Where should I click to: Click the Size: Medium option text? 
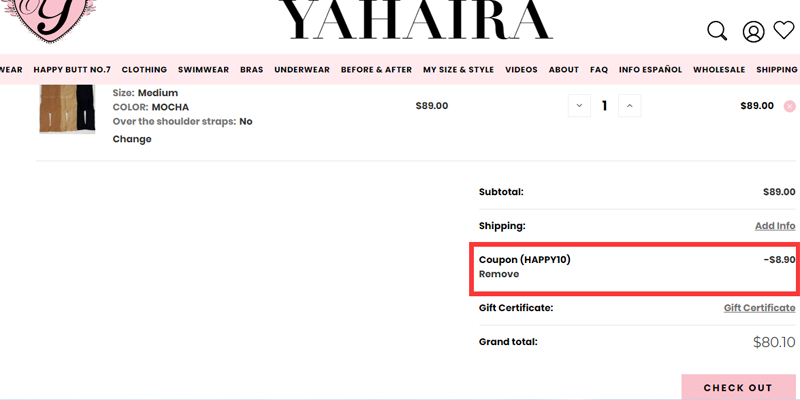(145, 93)
